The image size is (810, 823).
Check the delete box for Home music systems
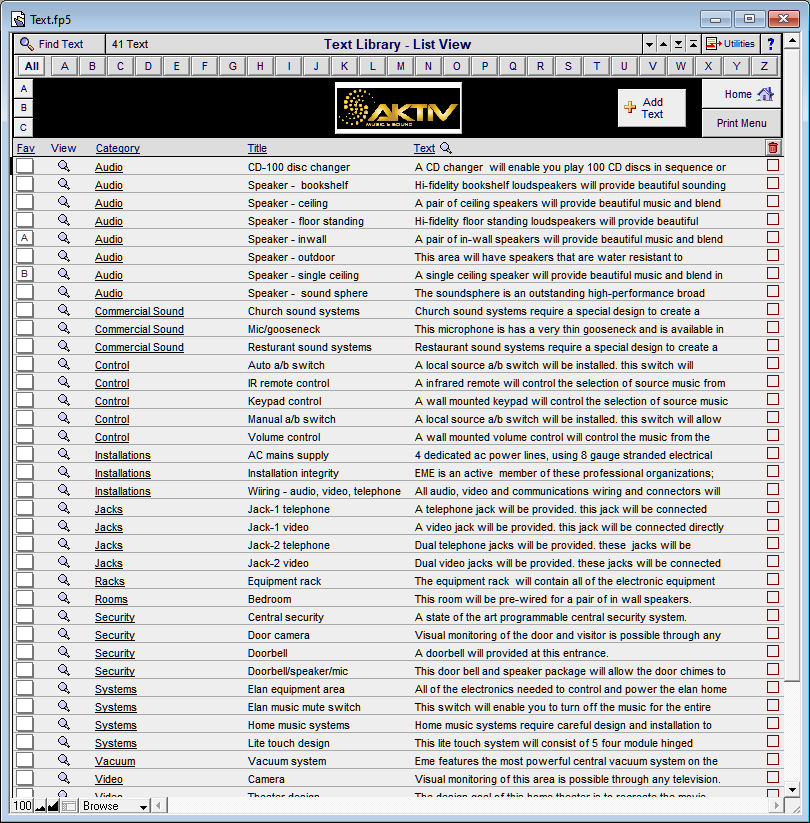point(773,723)
